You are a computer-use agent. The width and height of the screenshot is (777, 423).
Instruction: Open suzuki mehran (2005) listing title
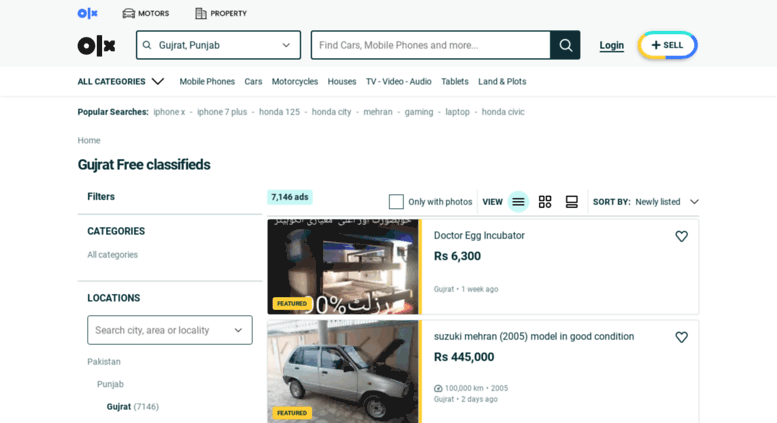pyautogui.click(x=534, y=336)
